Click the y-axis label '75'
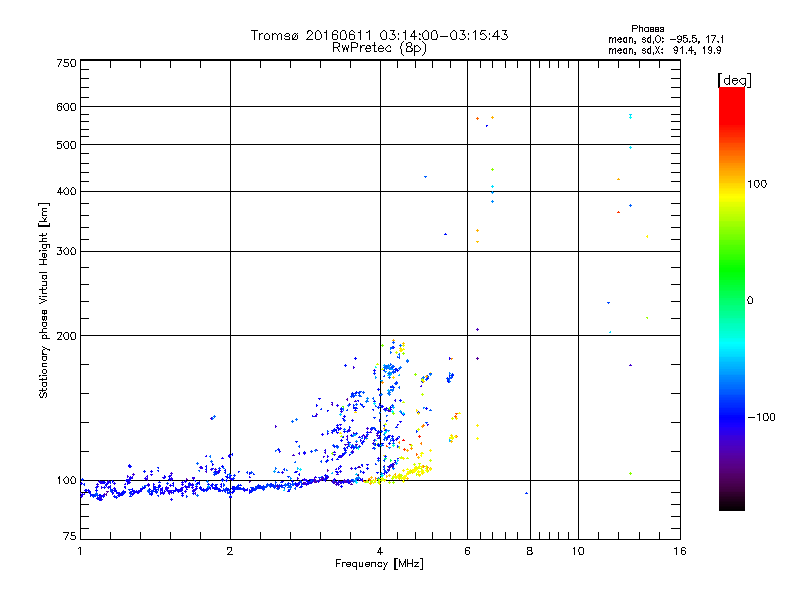The image size is (800, 600). pos(70,536)
